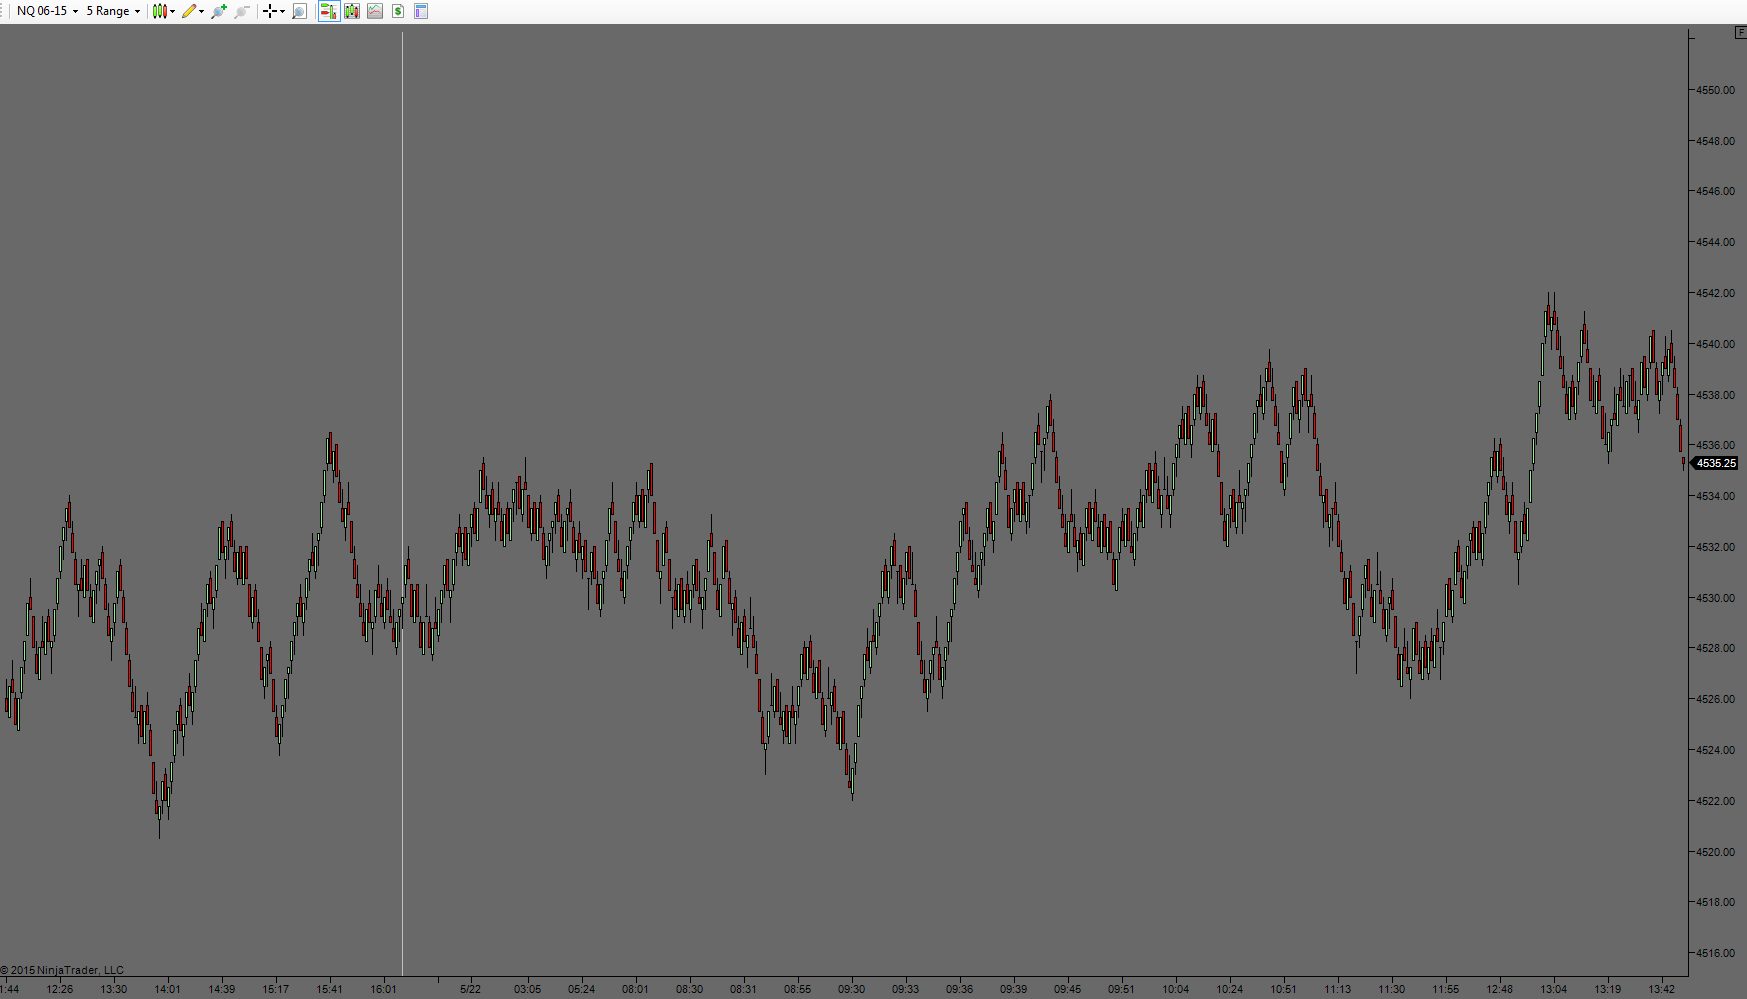Open Strategies green dollar-sign icon
Screen dimensions: 1747x999
398,11
